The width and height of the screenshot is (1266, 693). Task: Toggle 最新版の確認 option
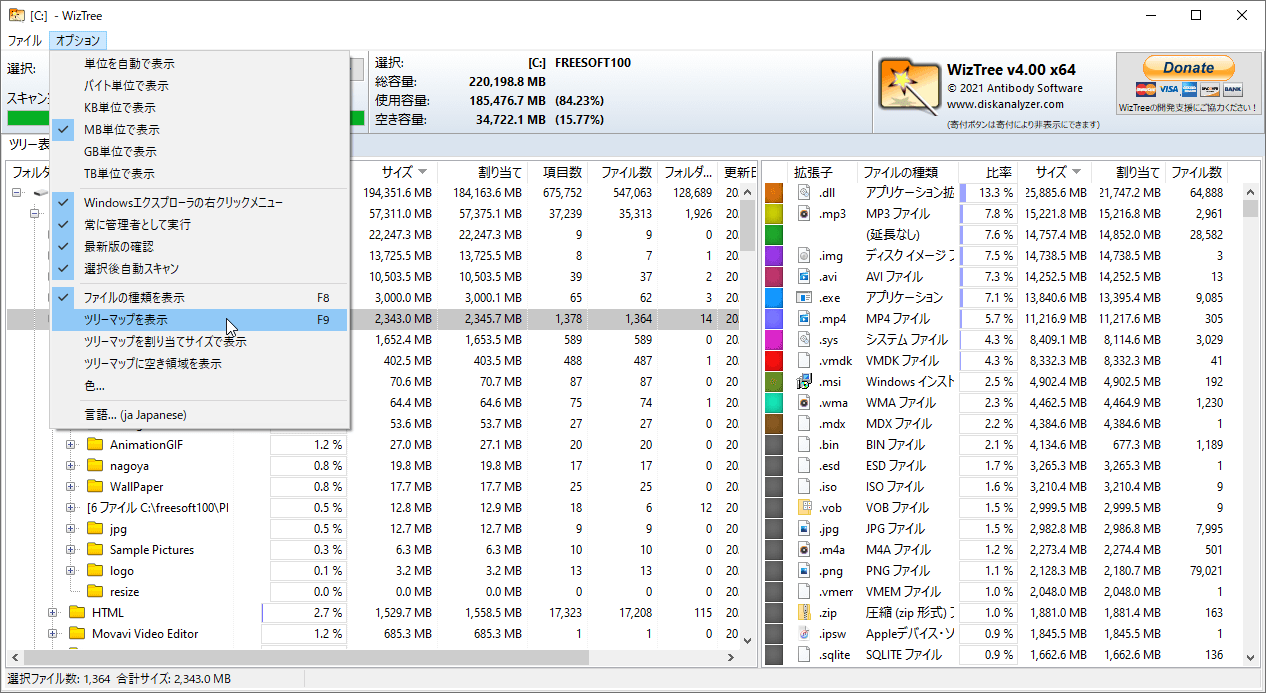pos(200,246)
